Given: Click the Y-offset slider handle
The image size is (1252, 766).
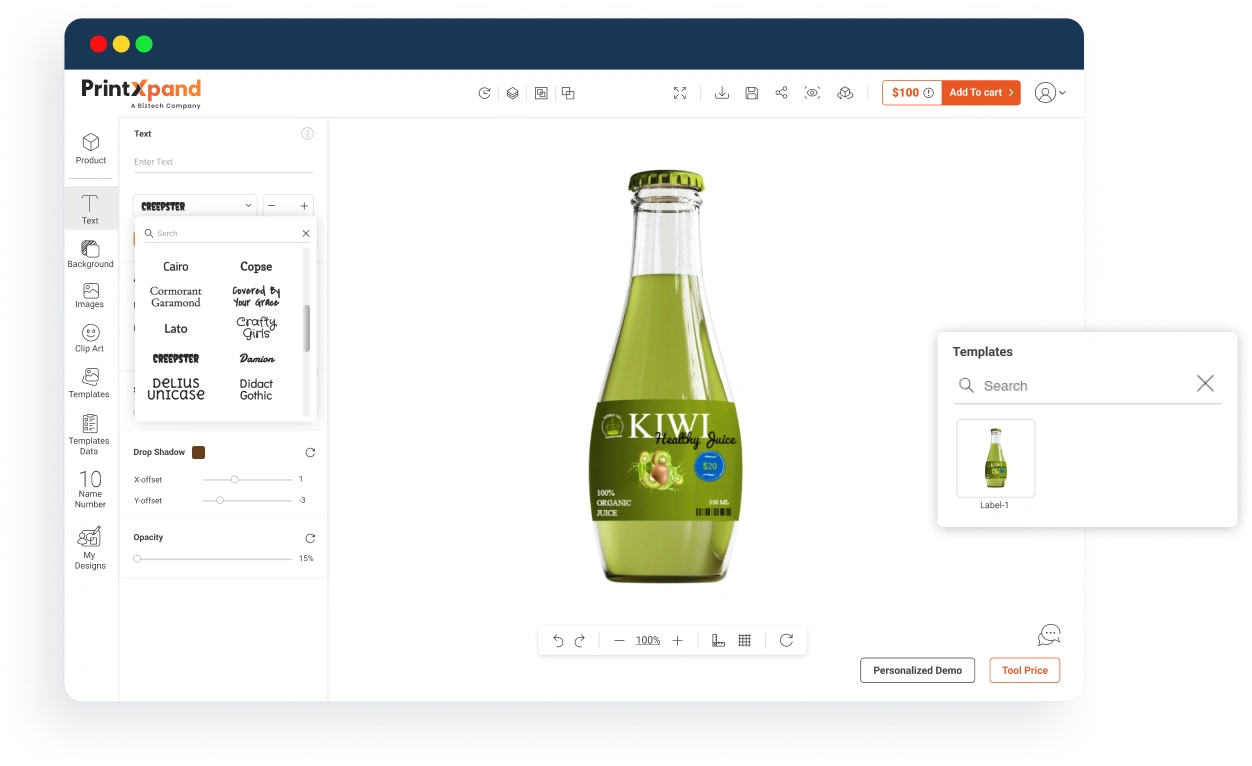Looking at the screenshot, I should coord(220,500).
